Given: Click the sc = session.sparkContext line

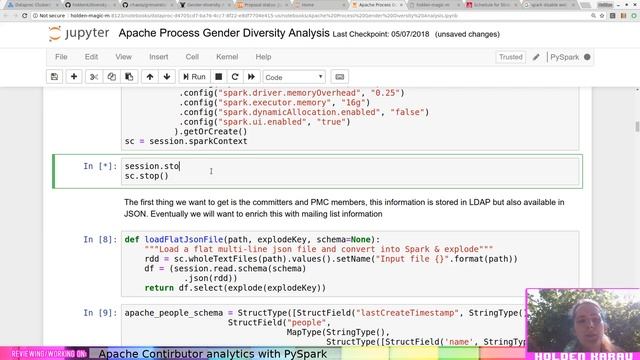Looking at the screenshot, I should (186, 141).
